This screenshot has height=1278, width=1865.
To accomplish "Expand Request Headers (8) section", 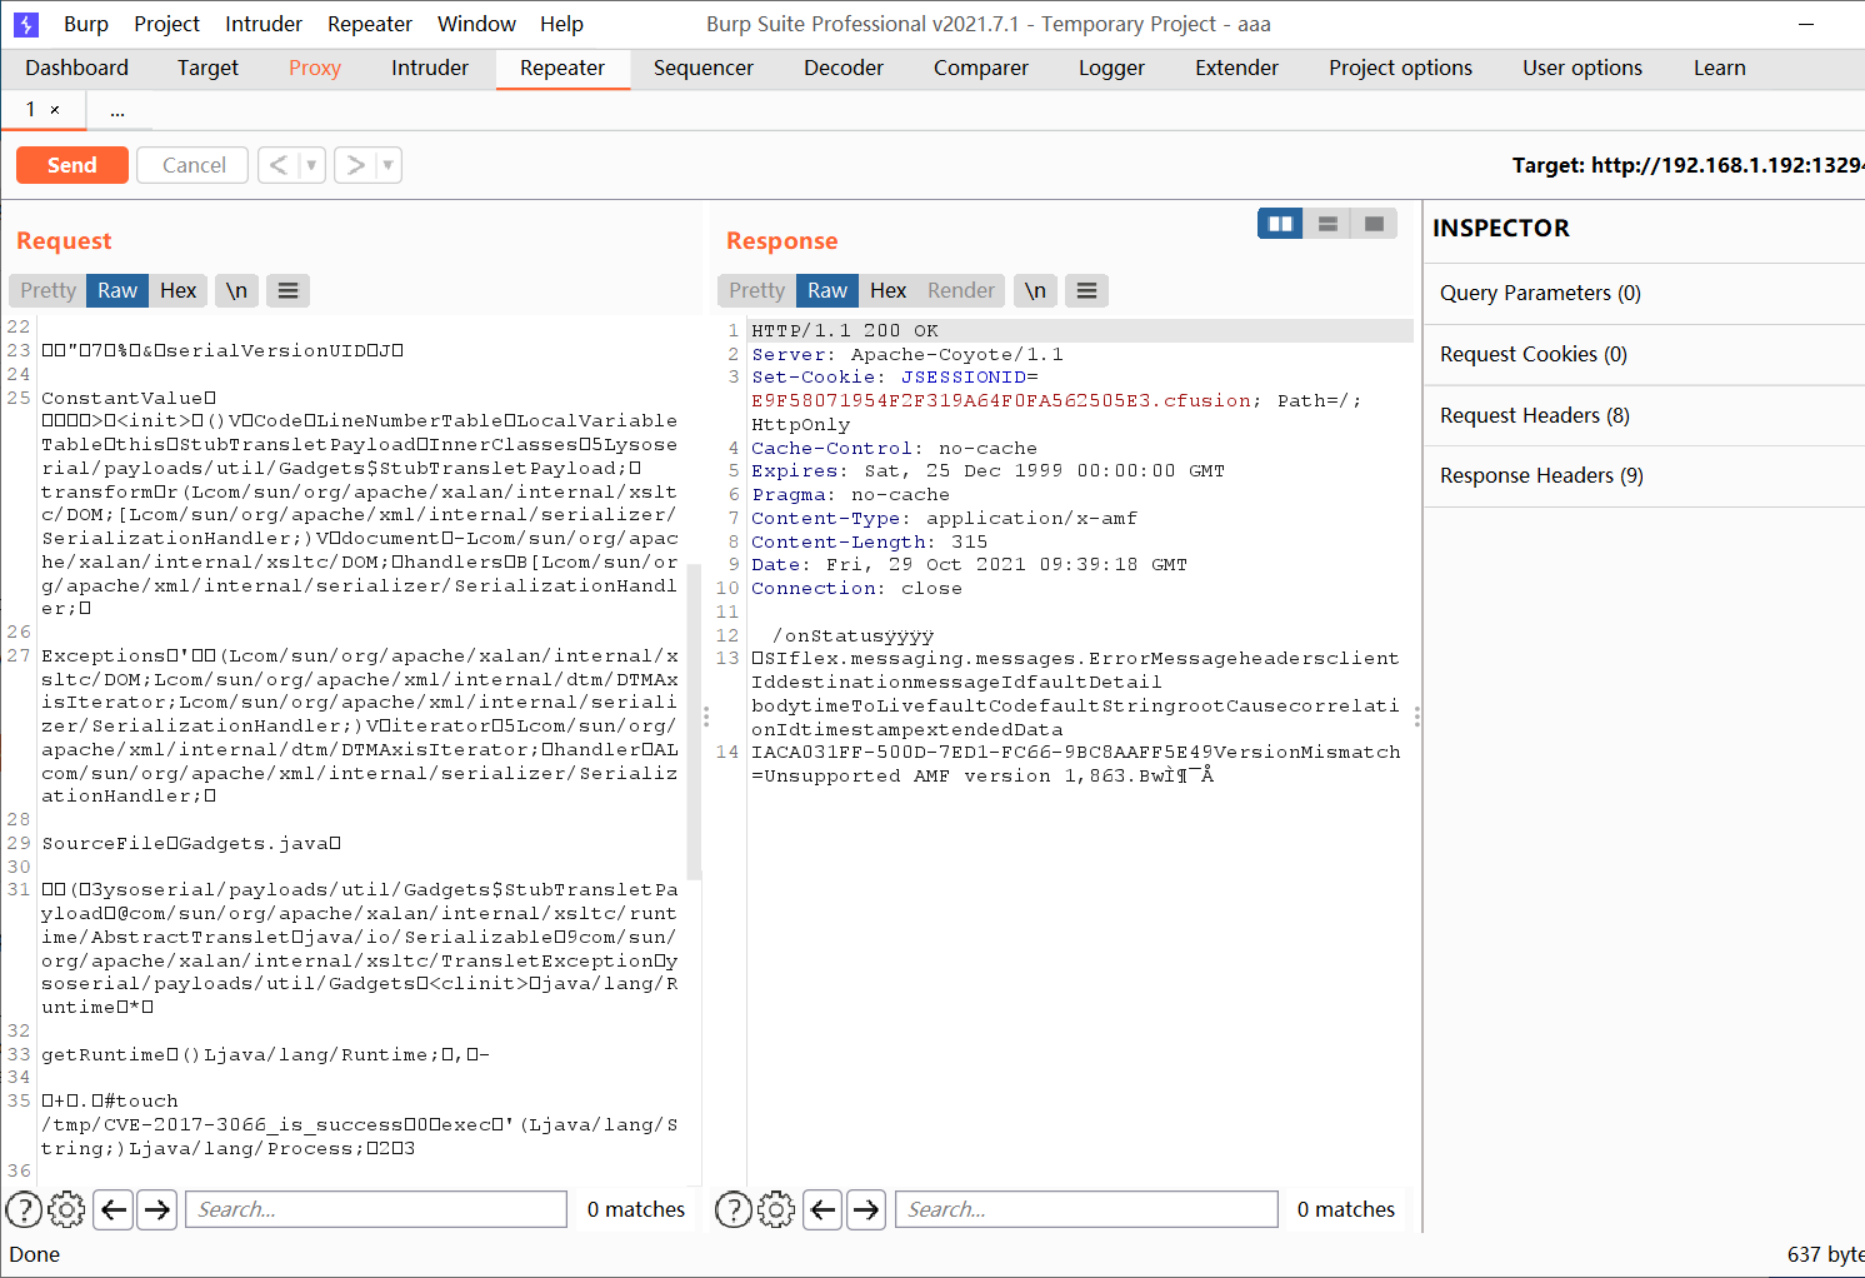I will tap(1644, 415).
